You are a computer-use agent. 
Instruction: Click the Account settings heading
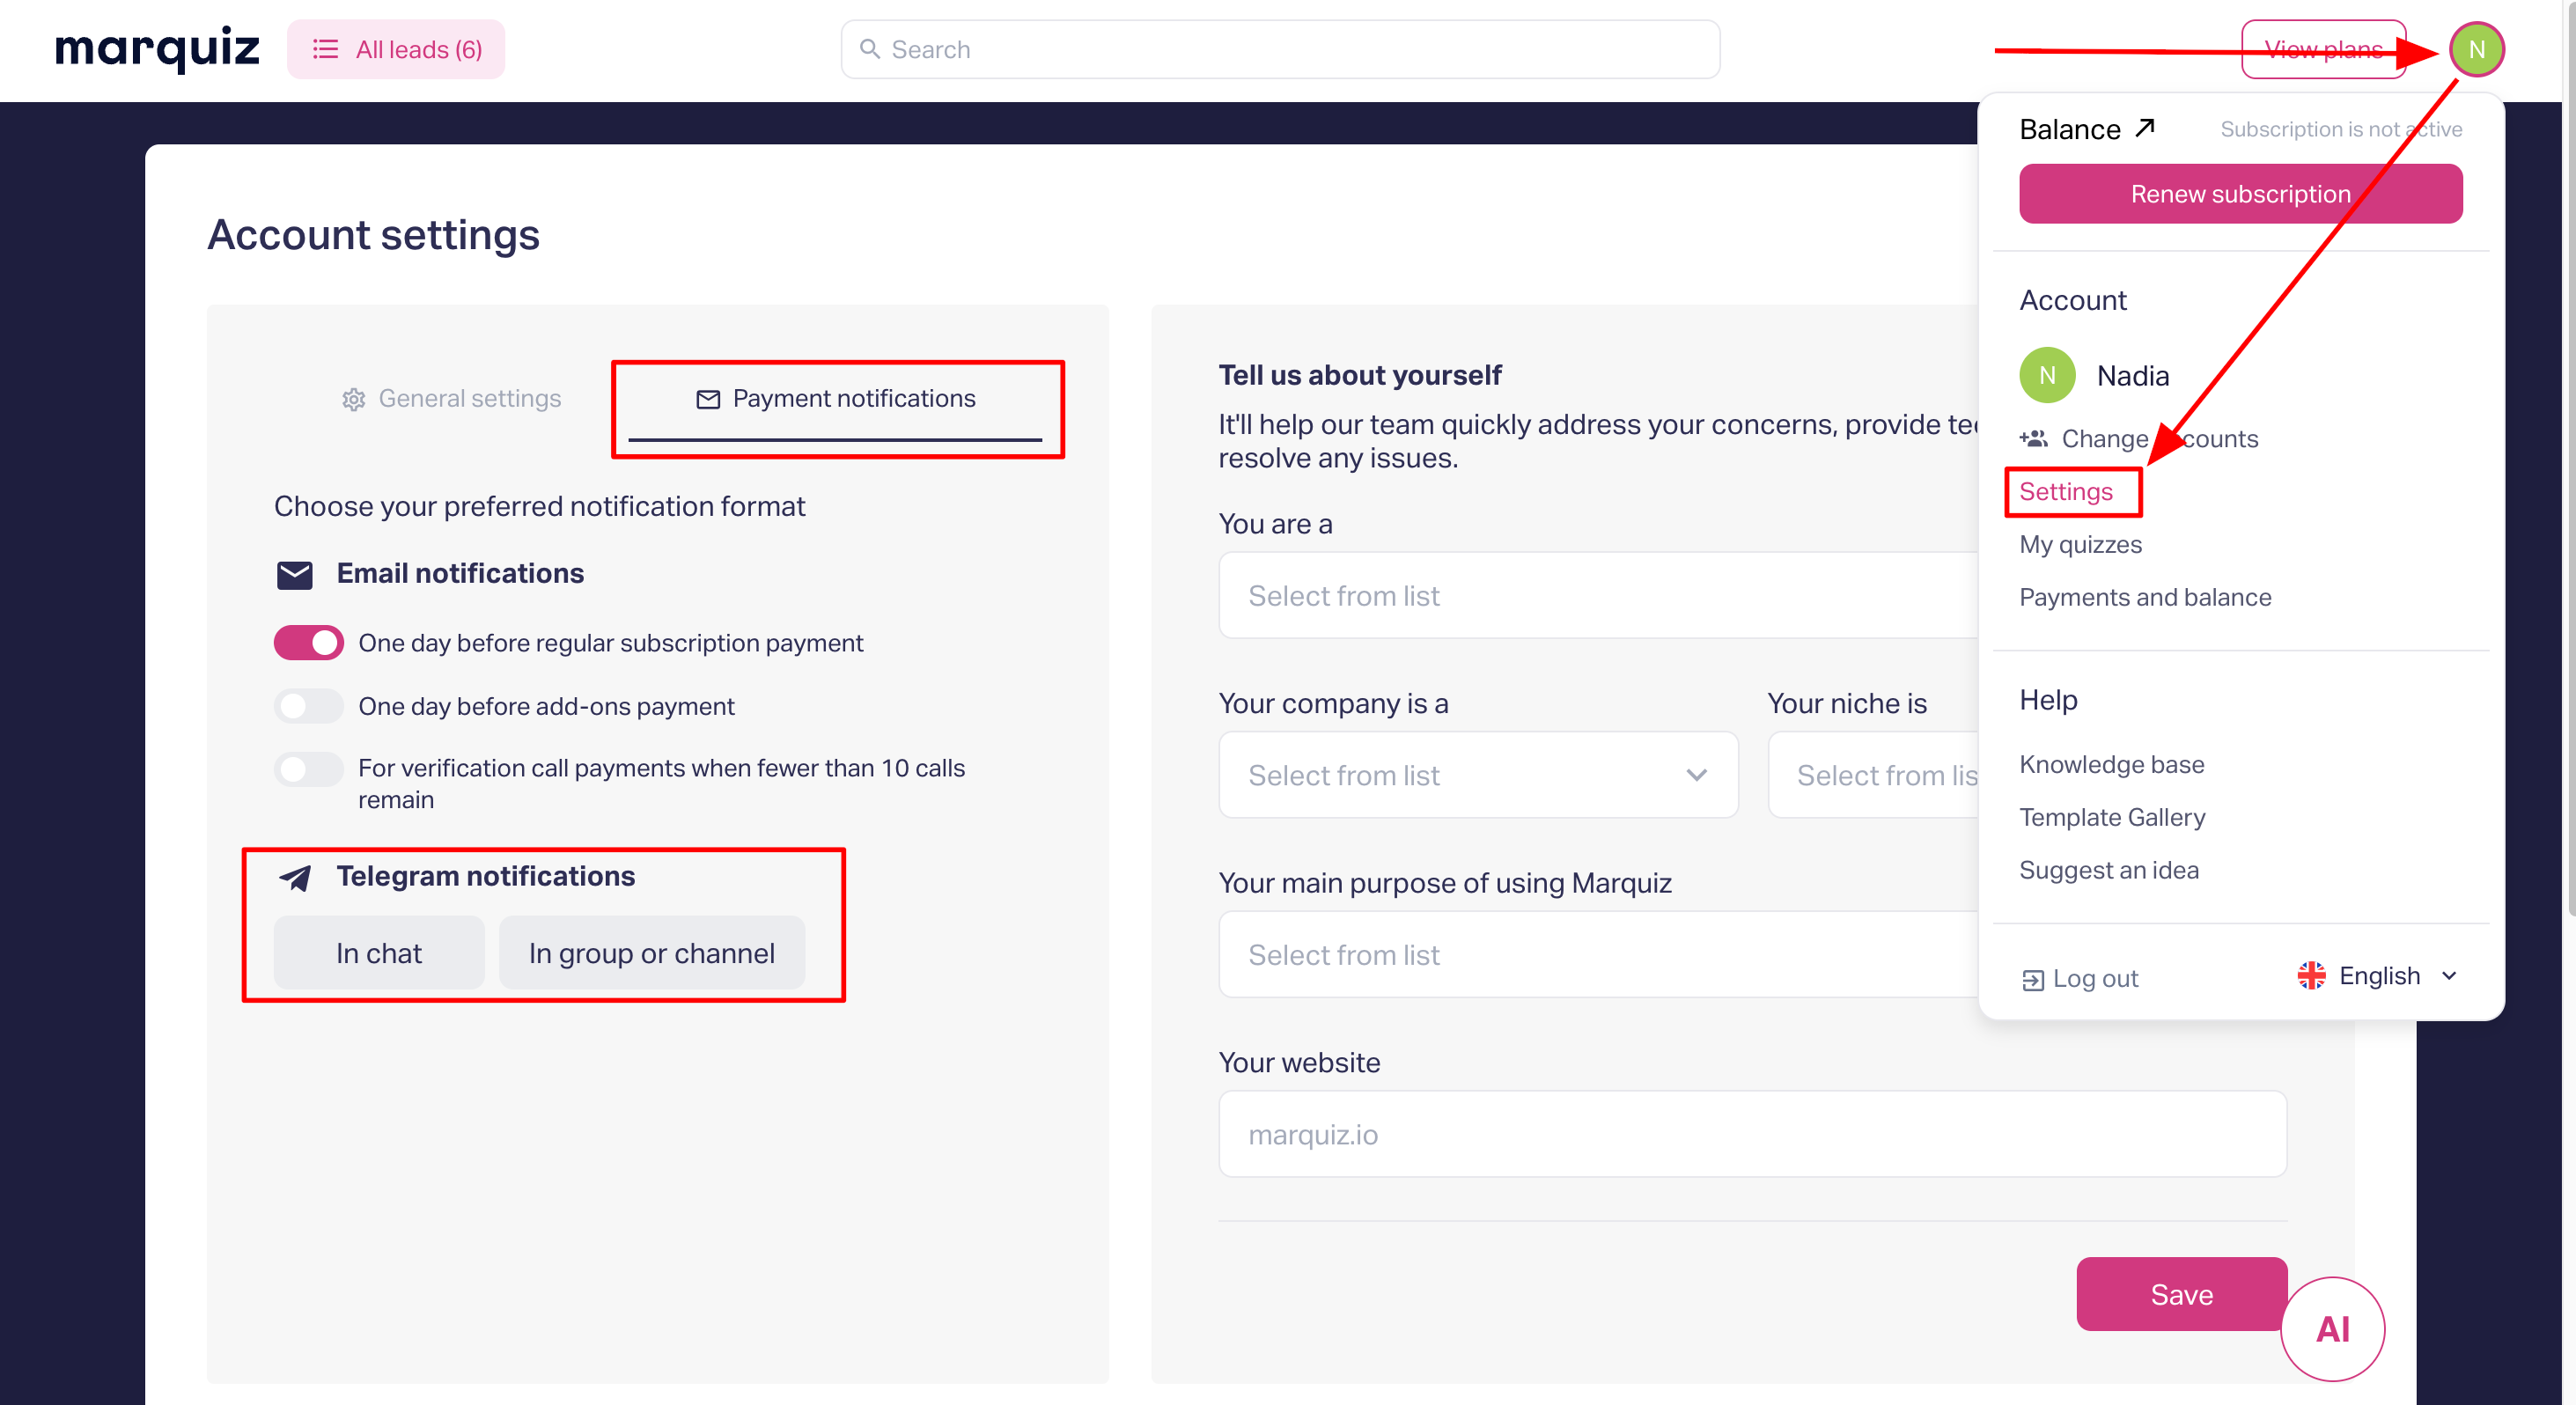[x=373, y=235]
